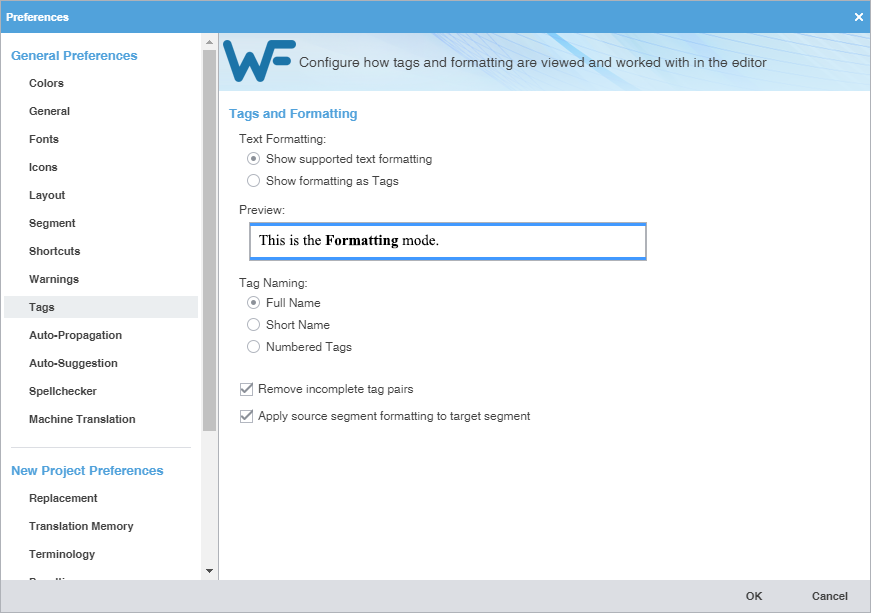Open the Colors preferences page
The width and height of the screenshot is (871, 613).
click(x=44, y=83)
